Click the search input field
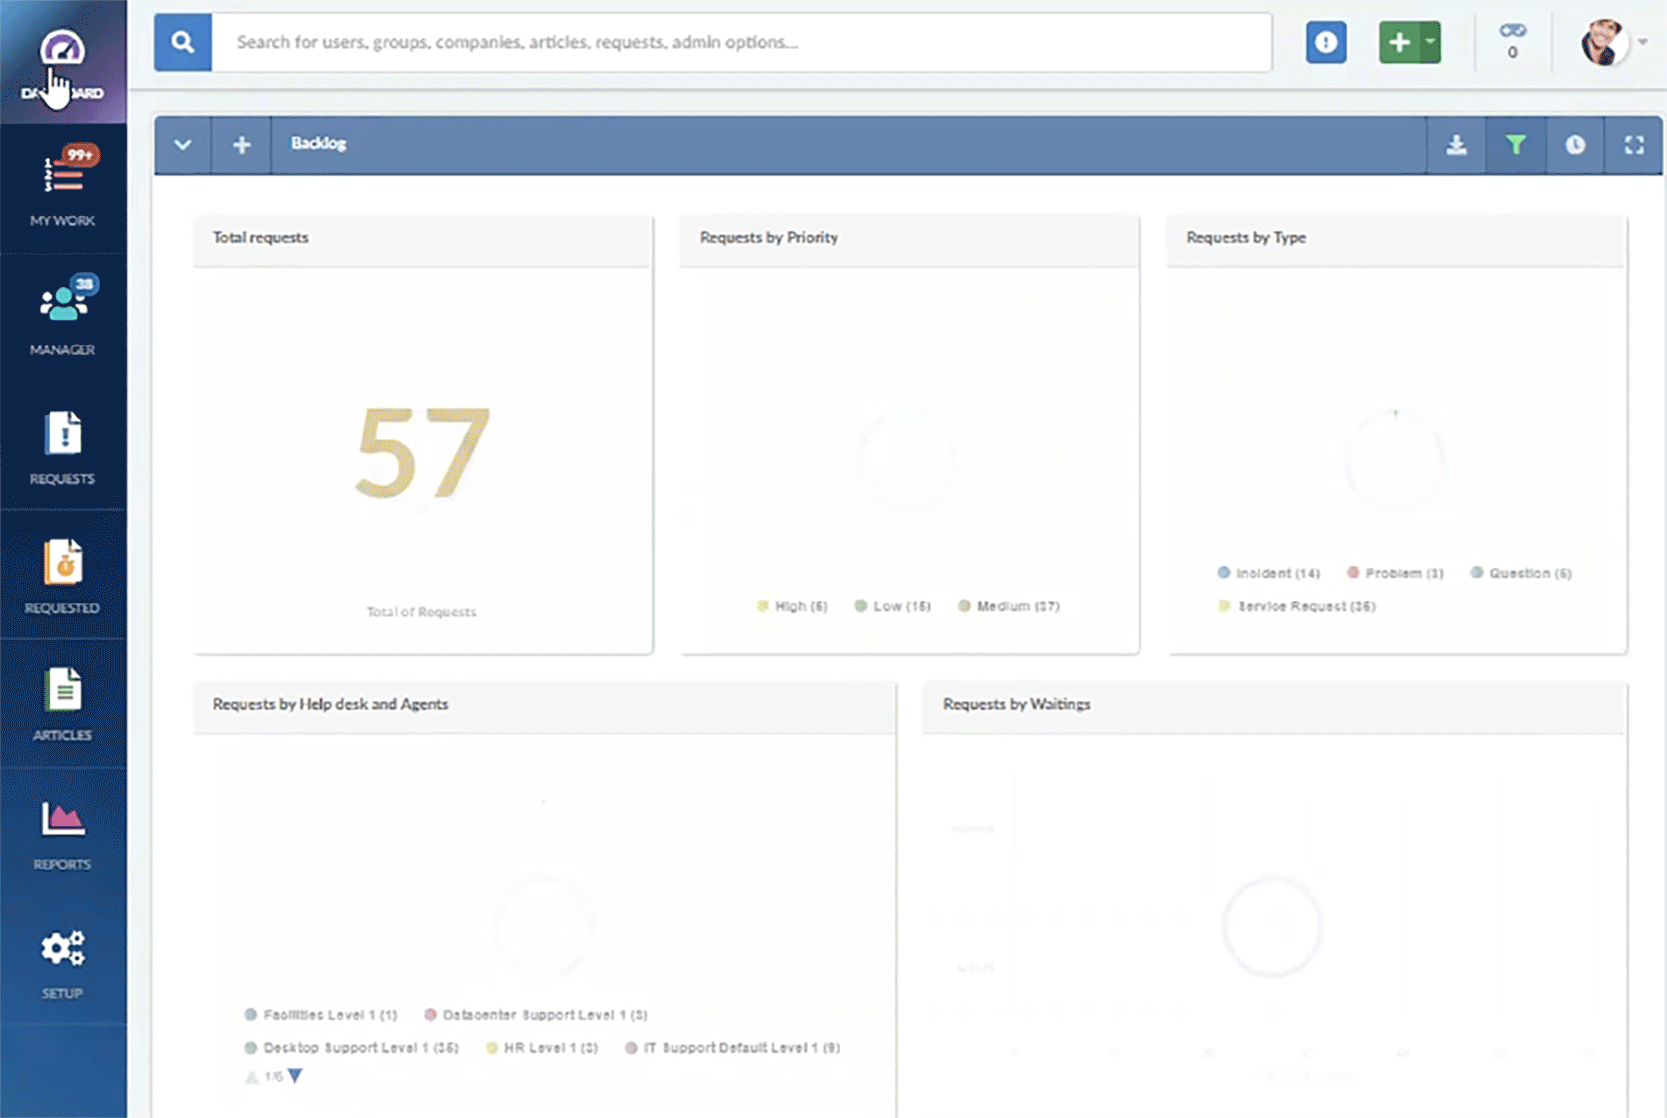The image size is (1667, 1118). click(x=740, y=42)
